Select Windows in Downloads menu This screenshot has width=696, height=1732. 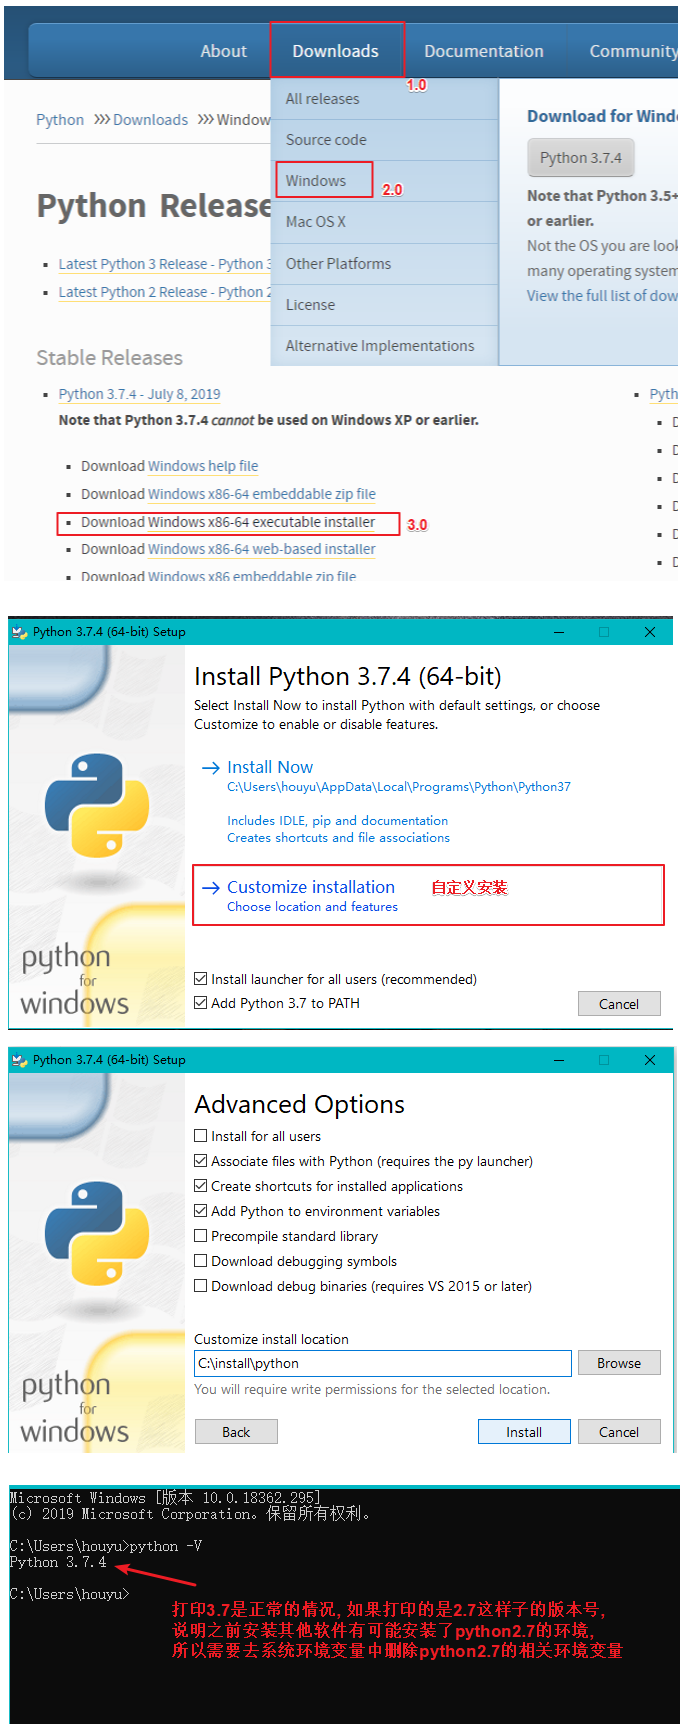click(385, 181)
